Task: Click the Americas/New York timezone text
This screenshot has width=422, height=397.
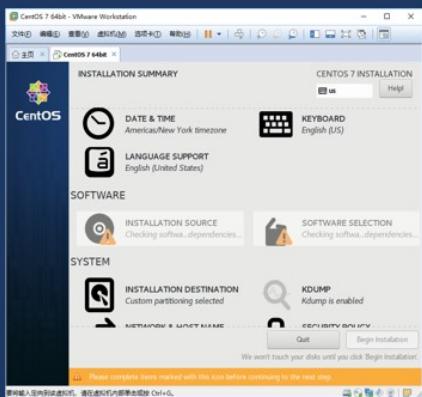Action: coord(176,130)
